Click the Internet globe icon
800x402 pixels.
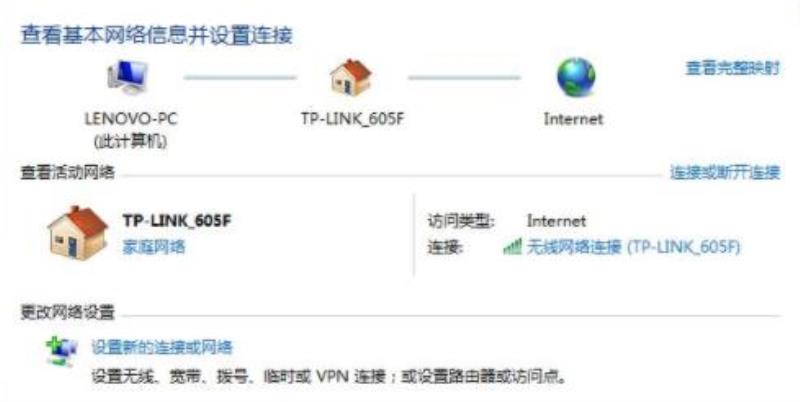tap(576, 78)
